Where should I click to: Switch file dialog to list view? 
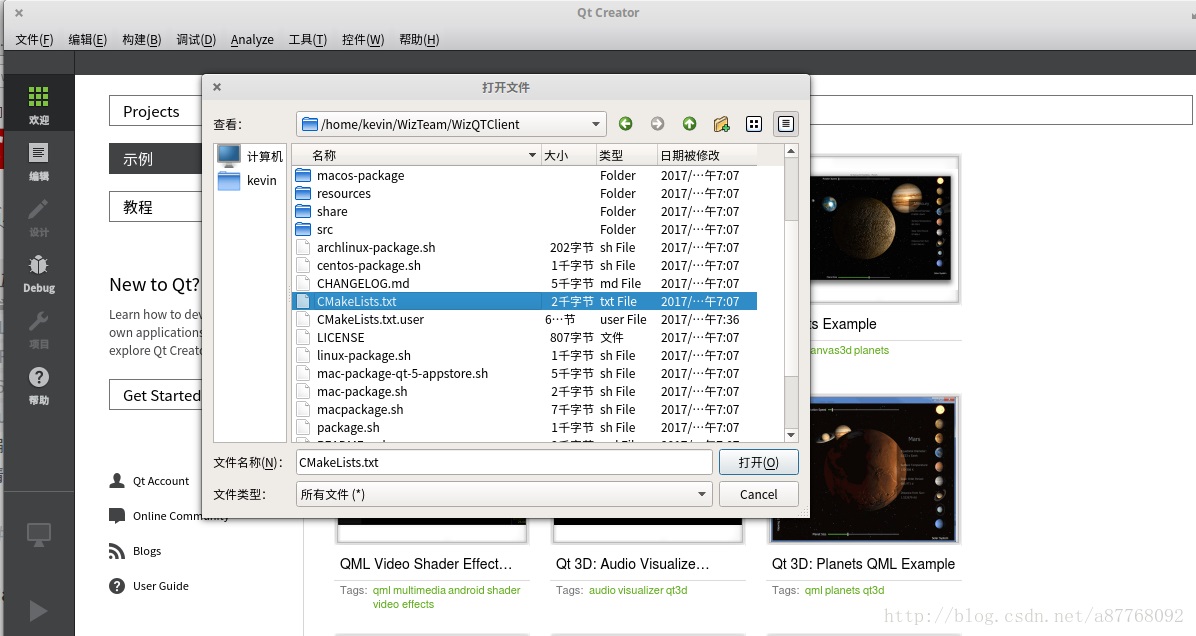(754, 124)
